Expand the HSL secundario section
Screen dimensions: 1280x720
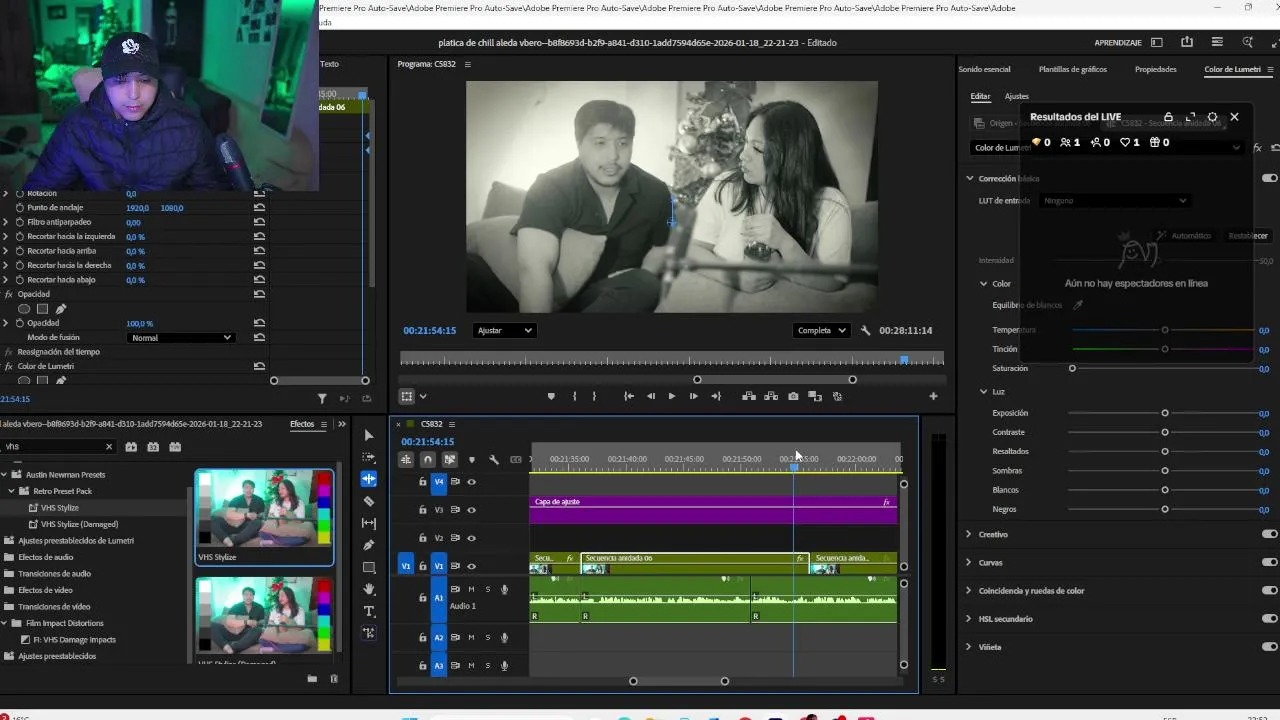[969, 618]
